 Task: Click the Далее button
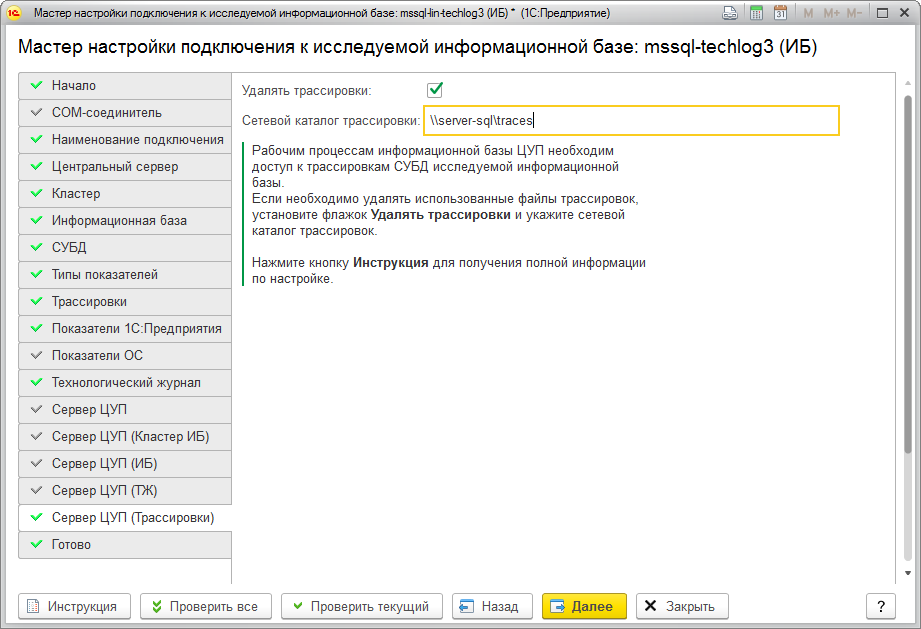click(x=584, y=606)
